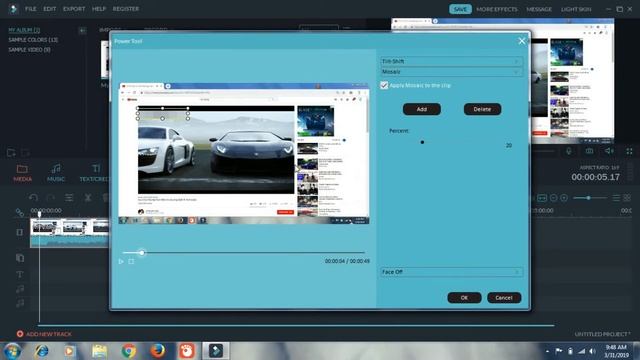Collapse the Mosaic section
640x360 pixels.
pyautogui.click(x=451, y=72)
